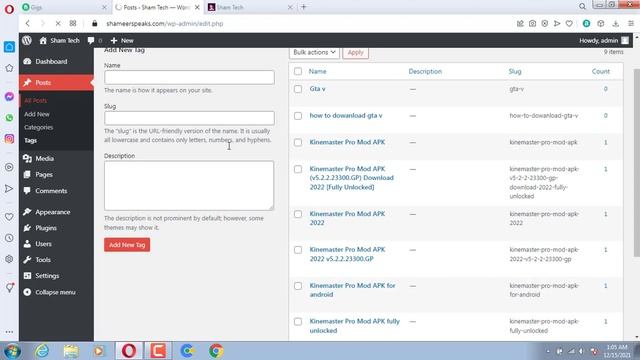This screenshot has width=640, height=360.
Task: Open the how to dowanload gta v tag
Action: pos(346,116)
